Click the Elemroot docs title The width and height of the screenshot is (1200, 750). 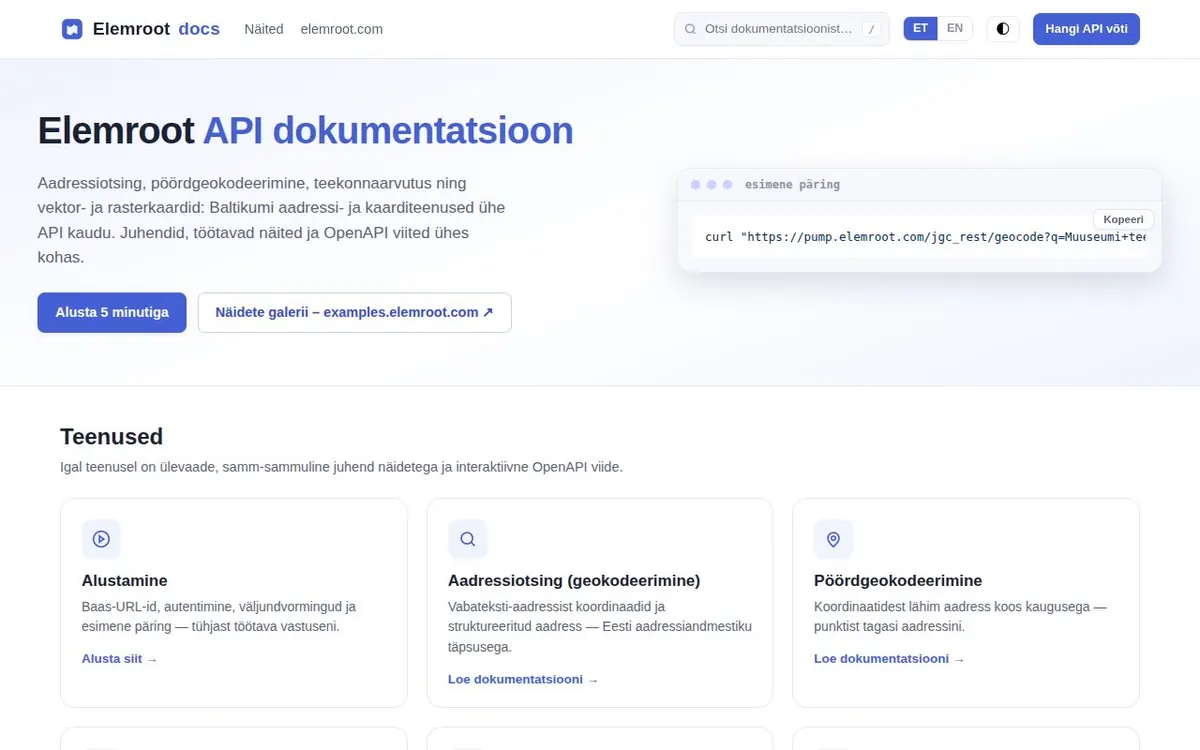tap(156, 29)
